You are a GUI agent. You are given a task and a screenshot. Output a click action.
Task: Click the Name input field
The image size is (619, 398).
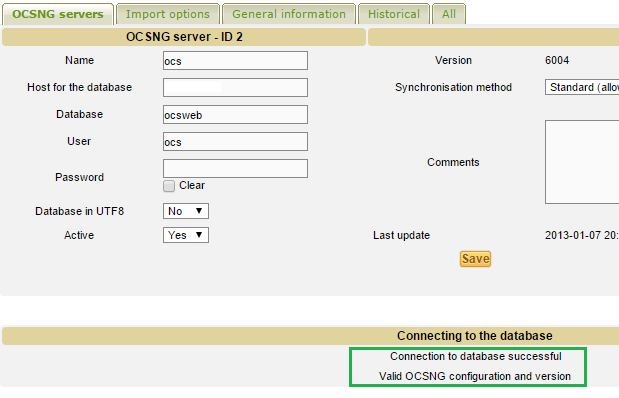235,60
